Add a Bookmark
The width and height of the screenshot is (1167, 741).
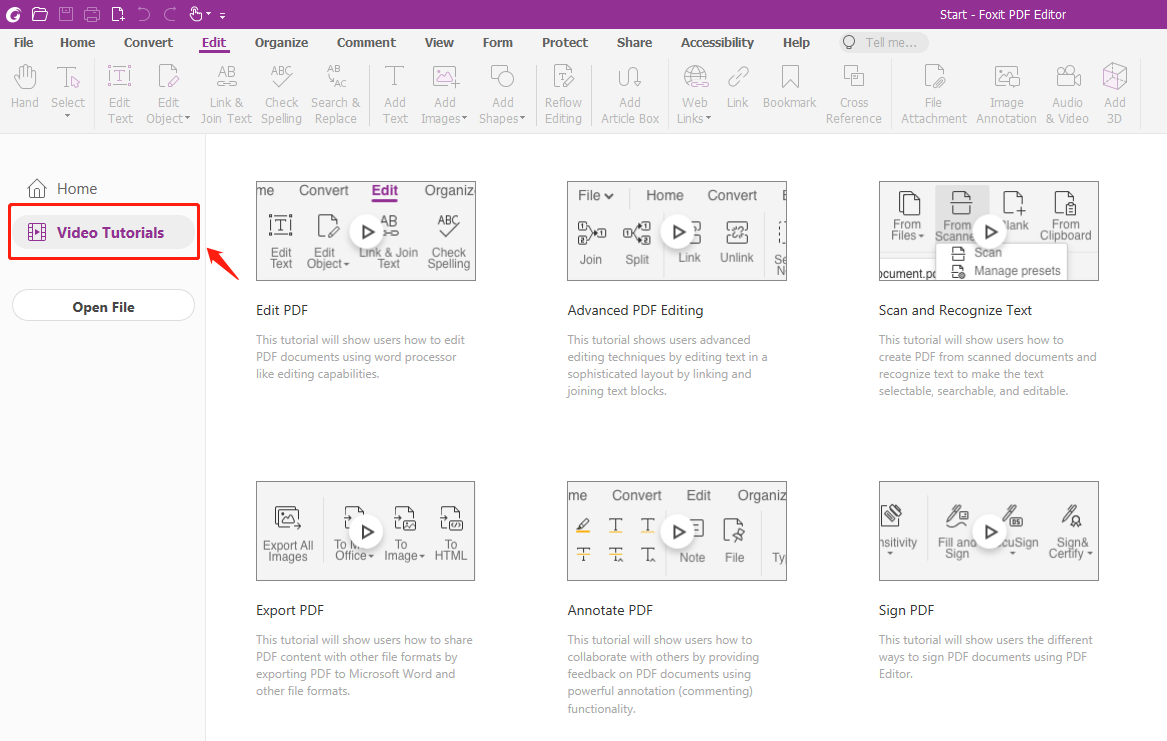coord(790,87)
